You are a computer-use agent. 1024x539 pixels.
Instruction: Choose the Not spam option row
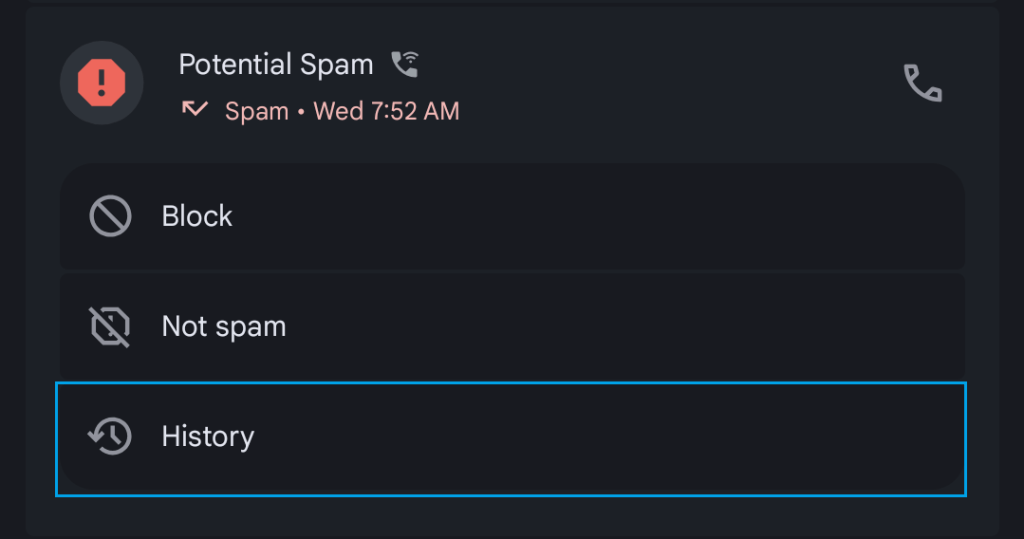pos(512,326)
